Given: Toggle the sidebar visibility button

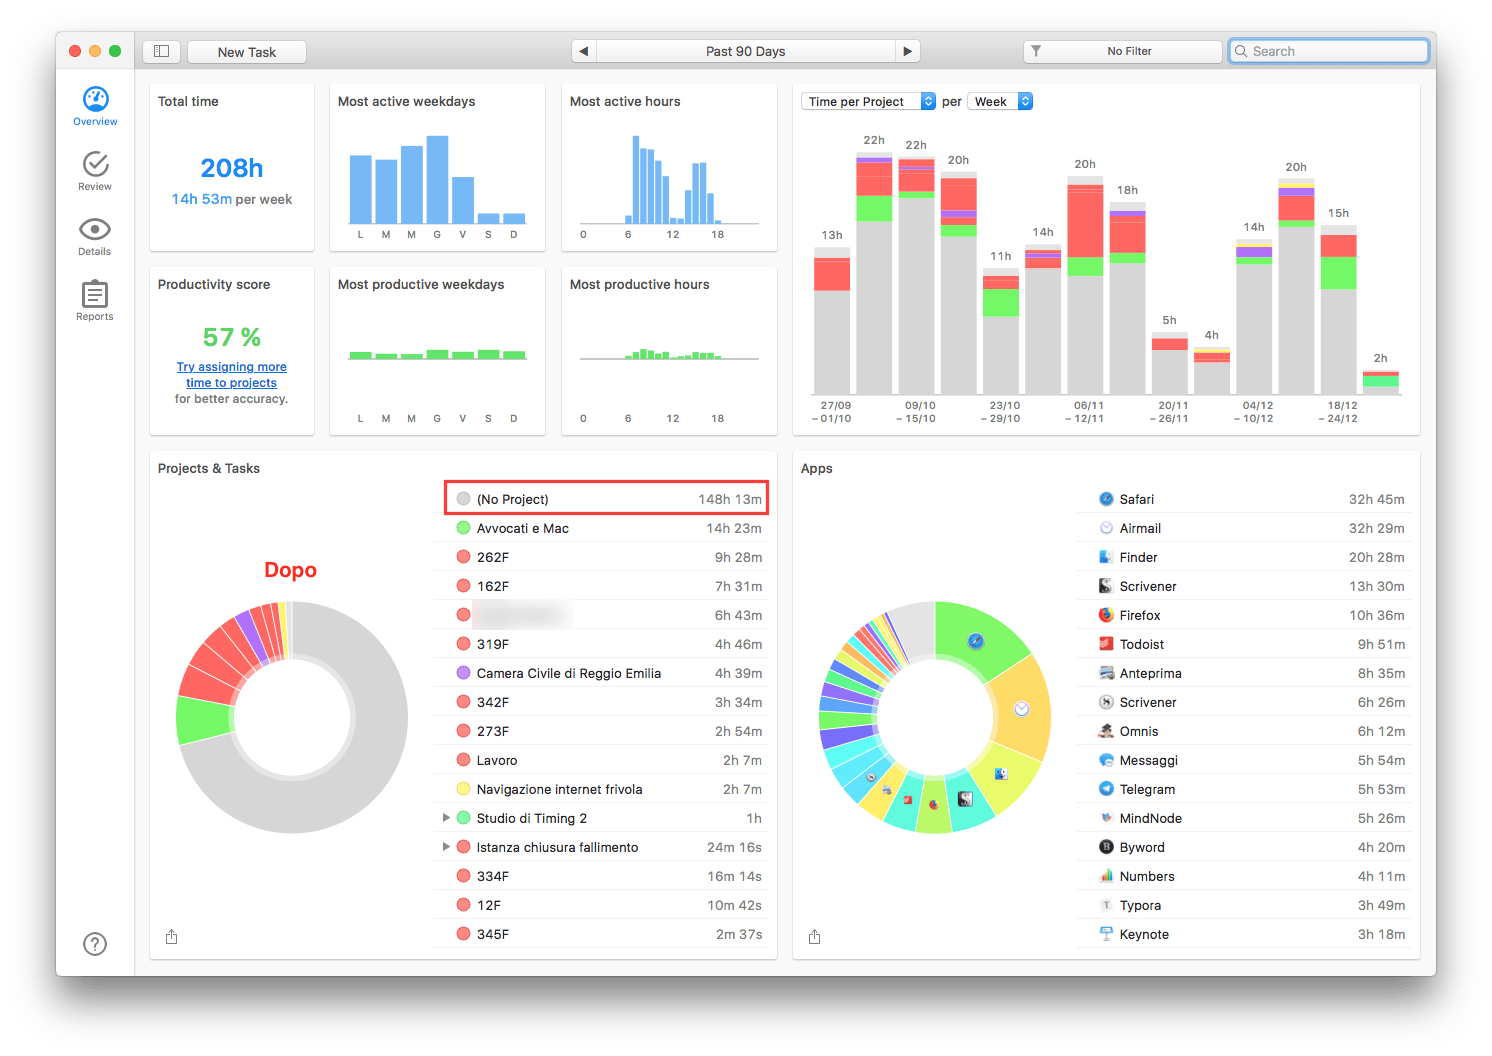Looking at the screenshot, I should [161, 51].
